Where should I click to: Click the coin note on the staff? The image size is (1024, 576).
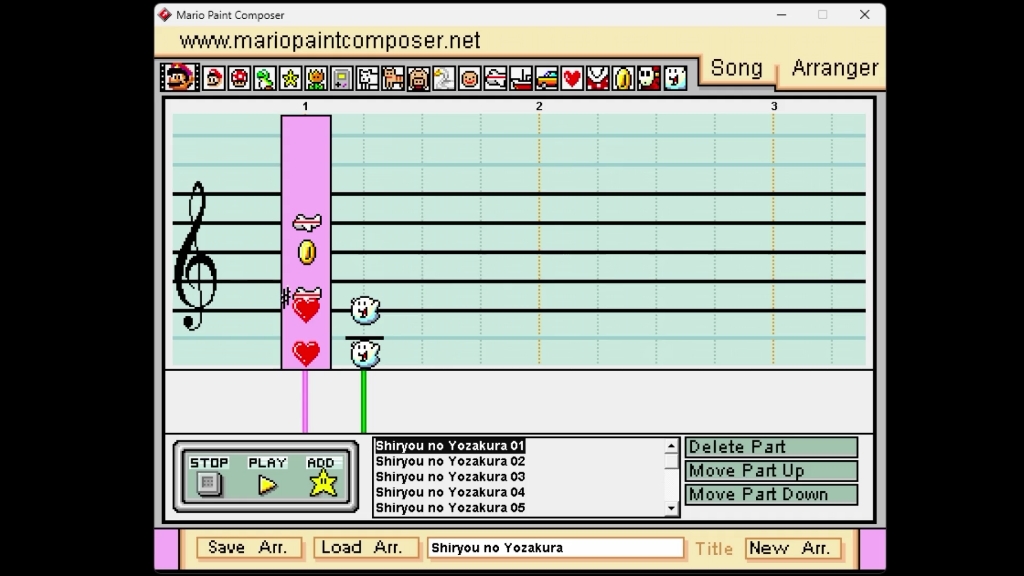coord(306,252)
